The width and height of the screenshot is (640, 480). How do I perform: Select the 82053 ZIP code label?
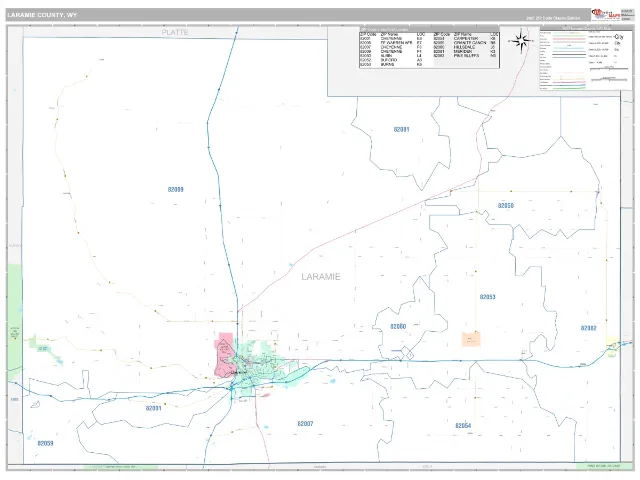[x=487, y=297]
